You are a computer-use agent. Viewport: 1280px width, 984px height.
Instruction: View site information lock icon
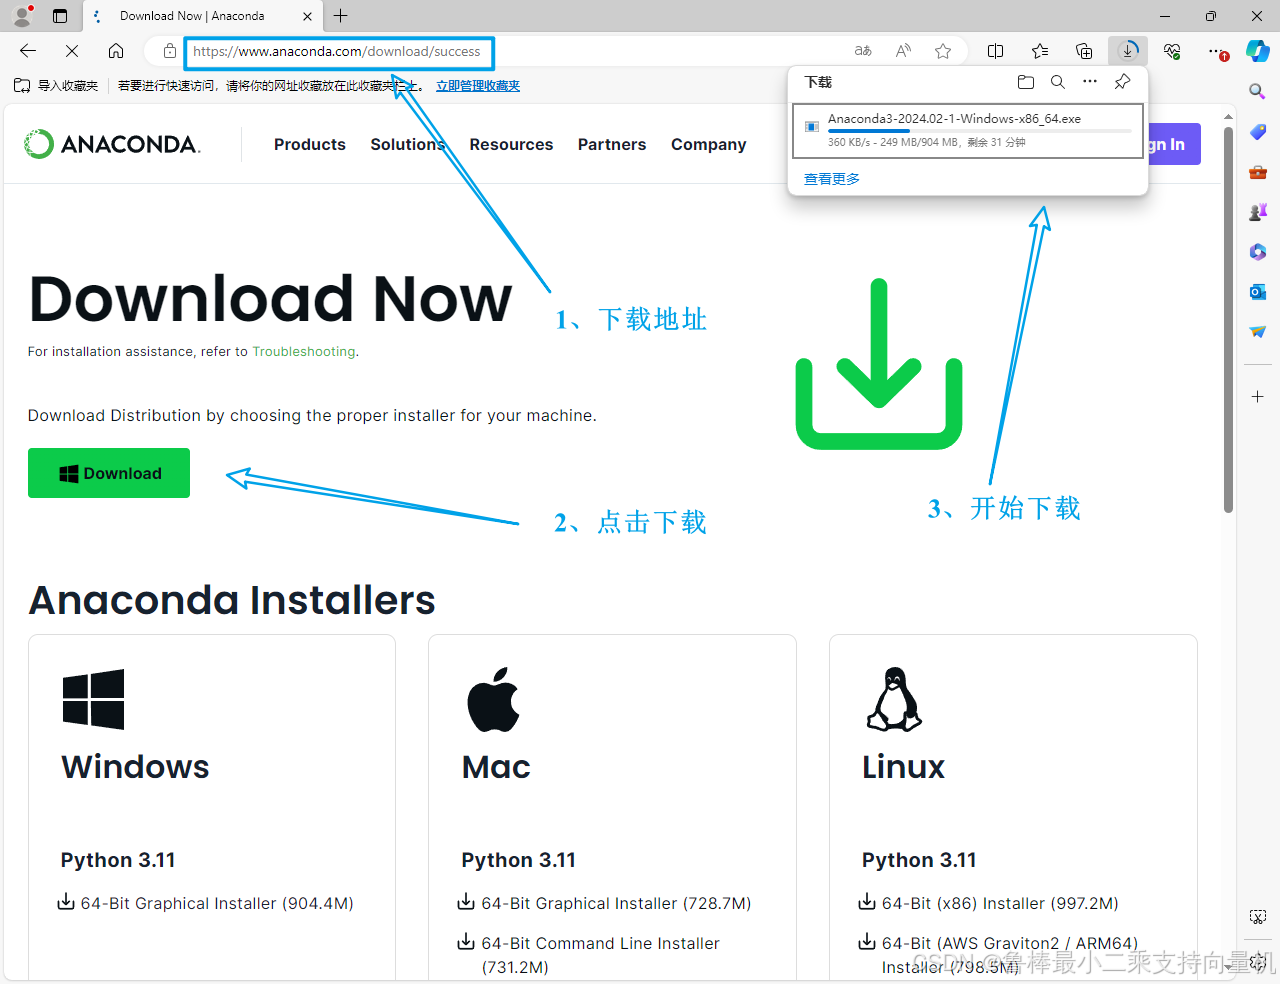[170, 51]
